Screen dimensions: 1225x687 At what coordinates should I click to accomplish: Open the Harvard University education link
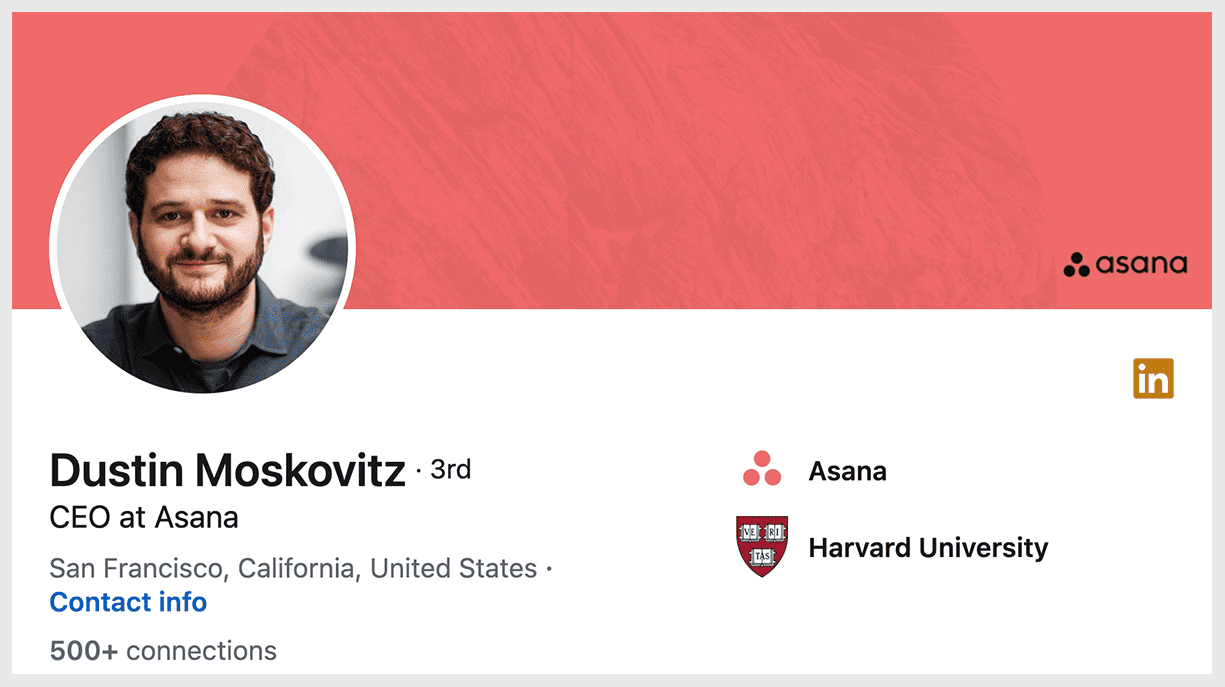pyautogui.click(x=928, y=548)
